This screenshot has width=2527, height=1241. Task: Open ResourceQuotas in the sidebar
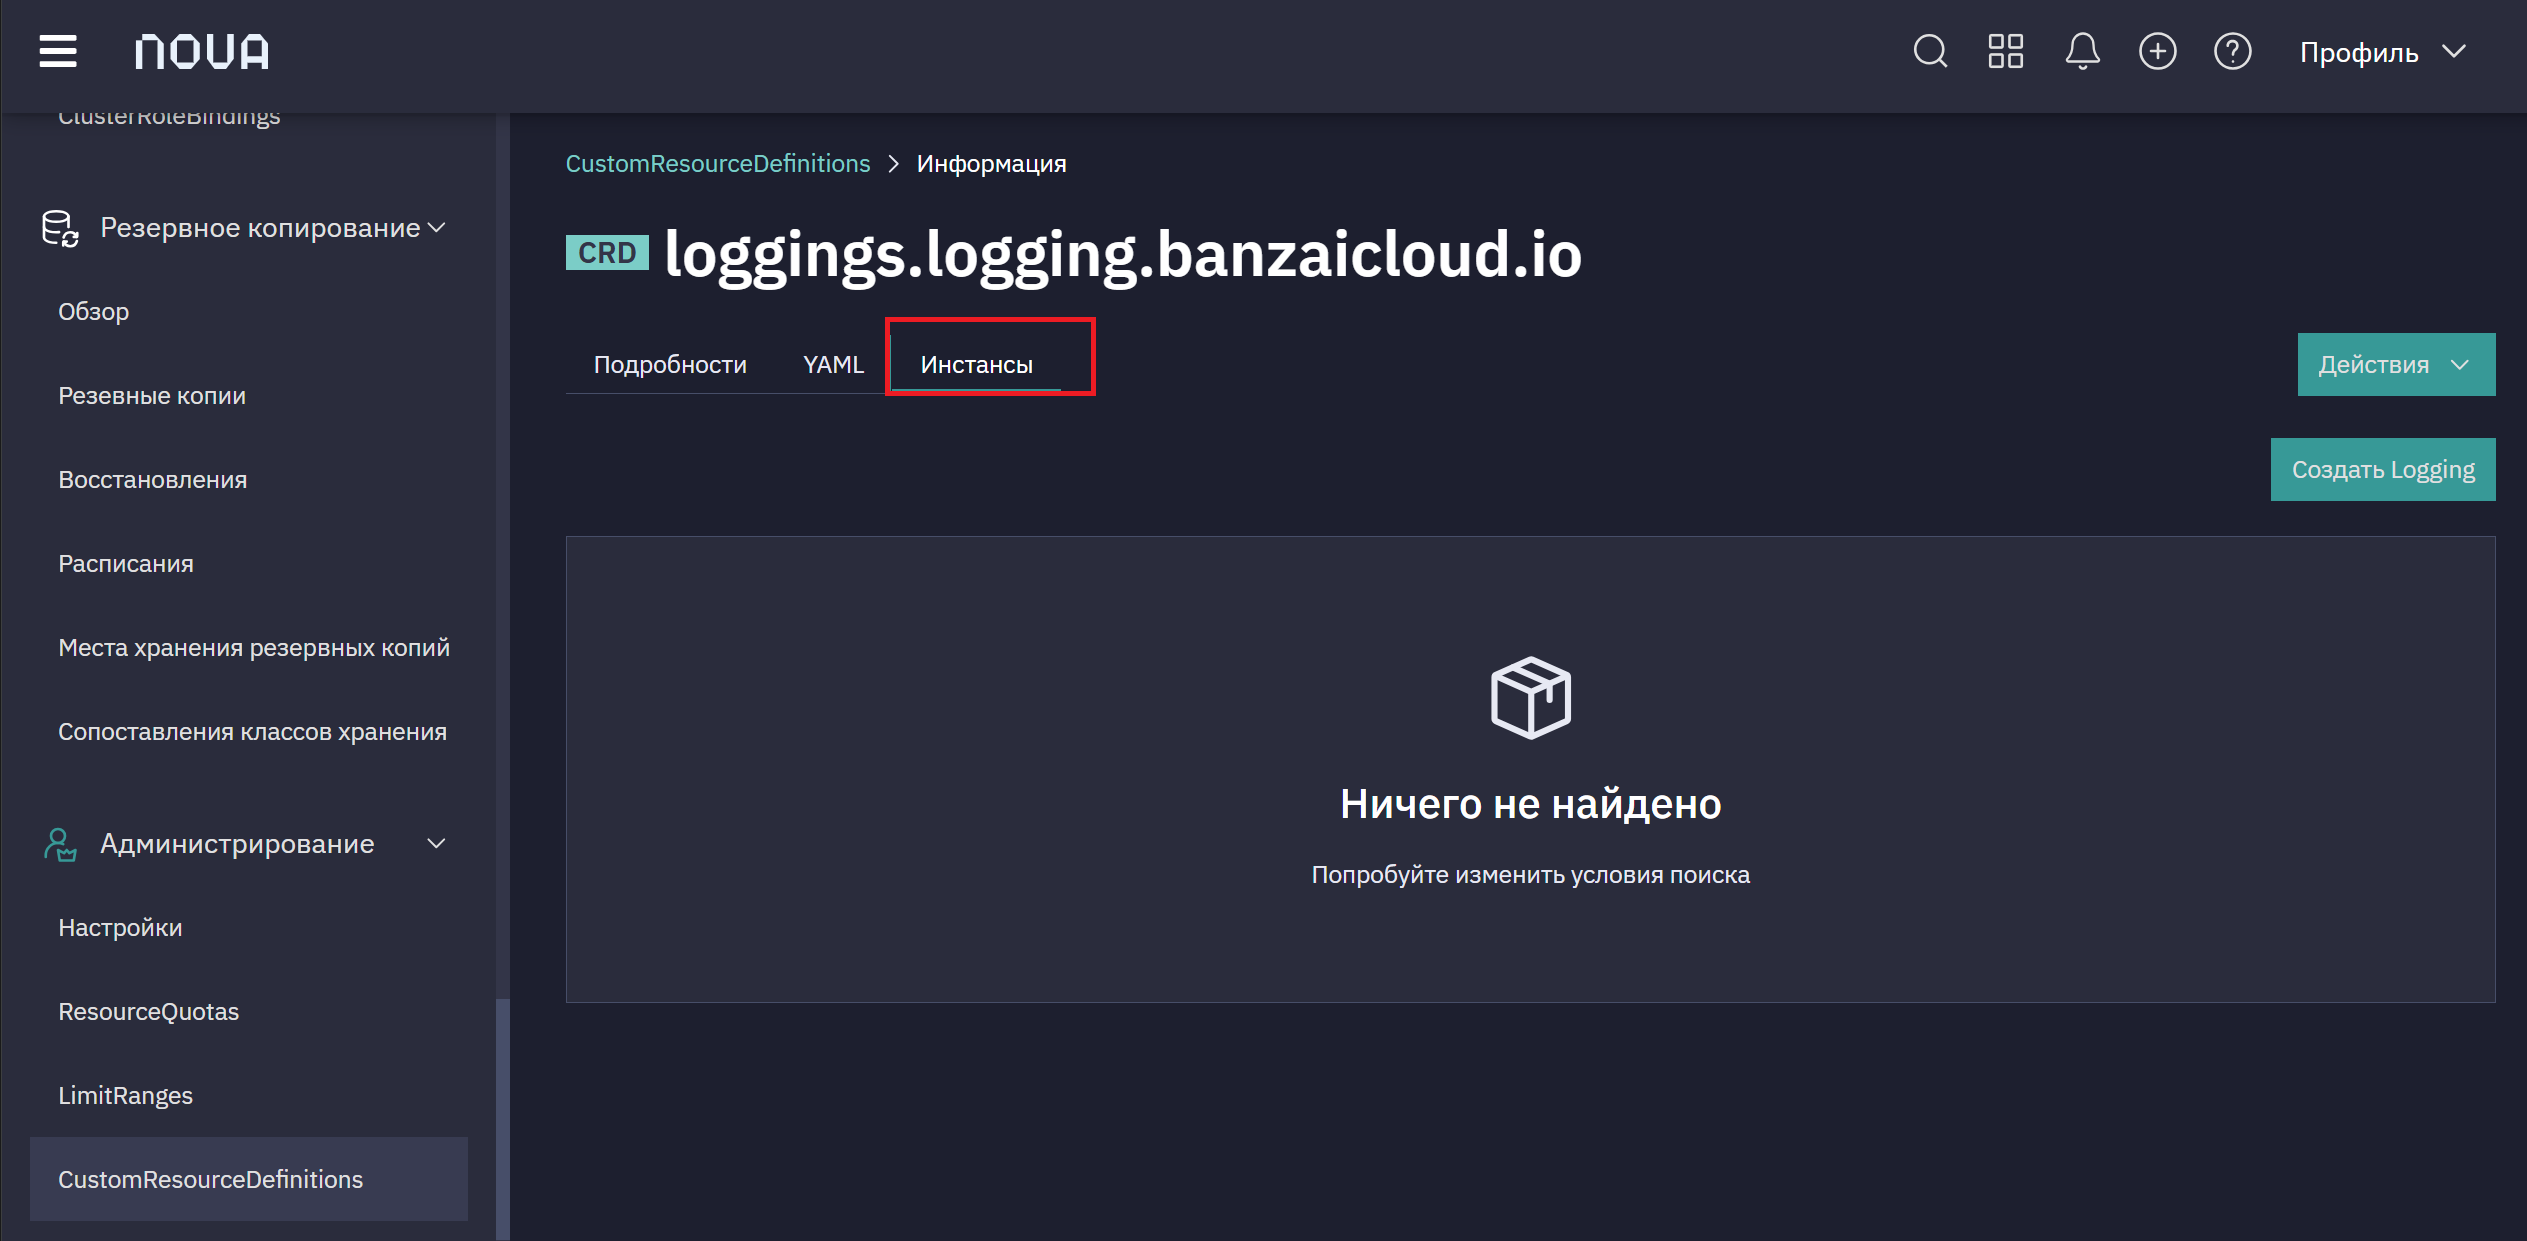click(148, 1011)
